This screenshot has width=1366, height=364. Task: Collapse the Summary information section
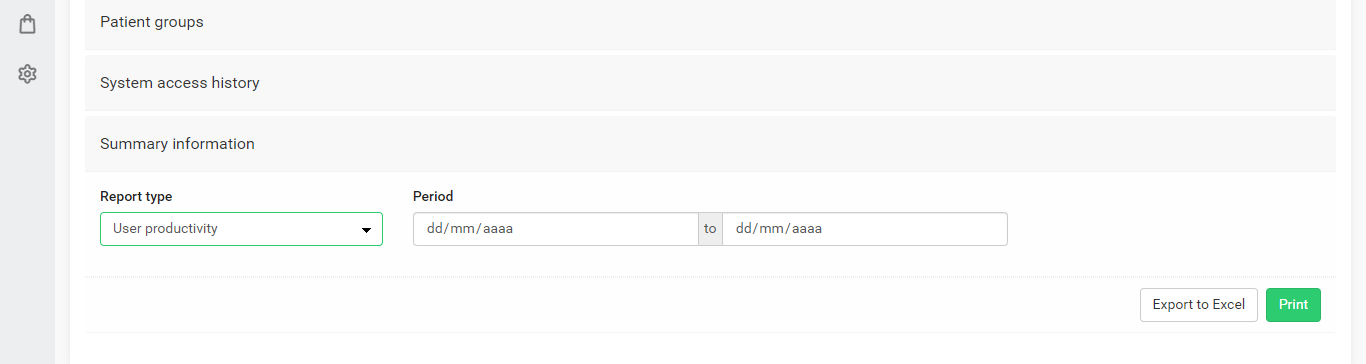coord(710,144)
